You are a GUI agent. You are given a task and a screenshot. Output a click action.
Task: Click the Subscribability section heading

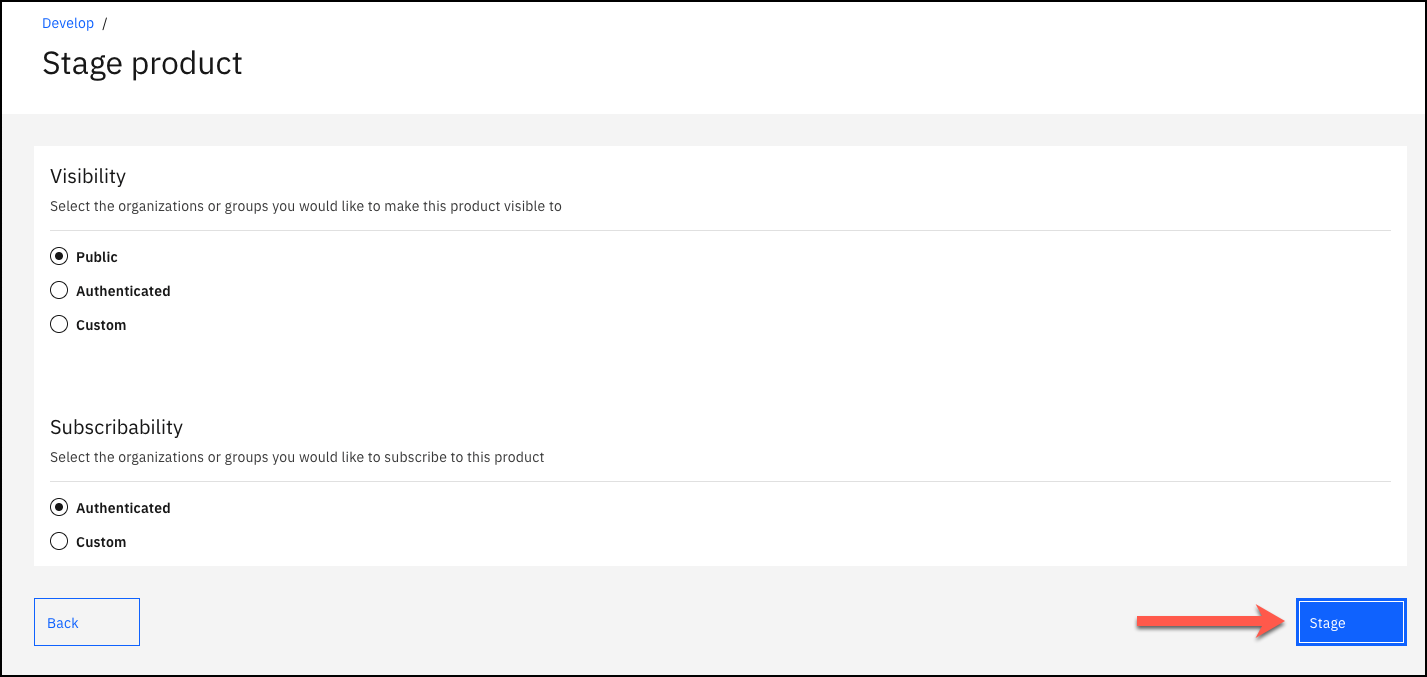[x=116, y=427]
